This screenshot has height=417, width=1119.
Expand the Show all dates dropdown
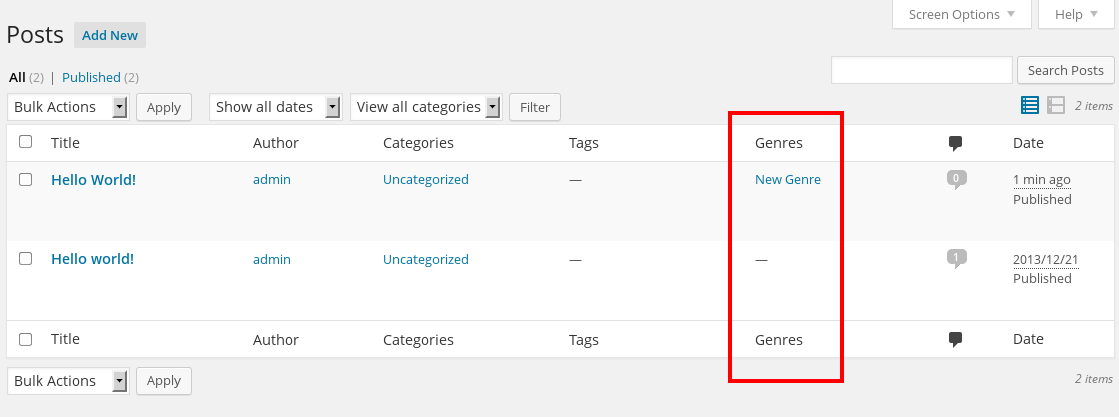pos(275,107)
